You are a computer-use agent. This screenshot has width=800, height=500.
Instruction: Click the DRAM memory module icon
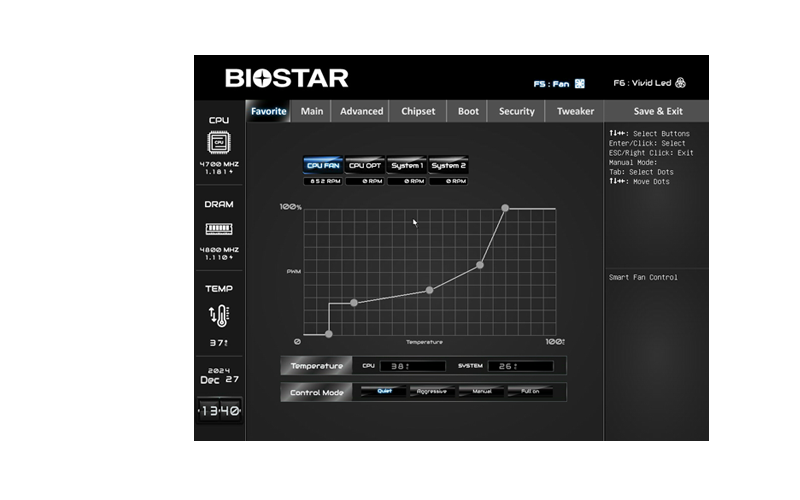pyautogui.click(x=219, y=228)
